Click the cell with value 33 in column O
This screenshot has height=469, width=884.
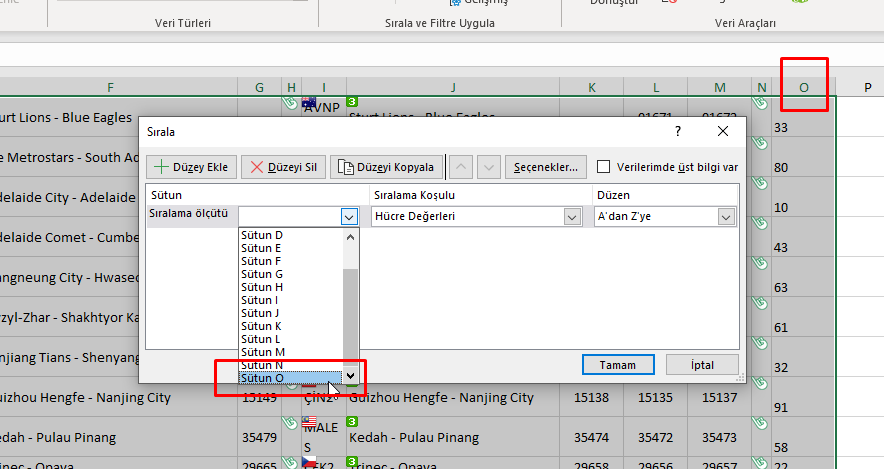click(x=804, y=117)
